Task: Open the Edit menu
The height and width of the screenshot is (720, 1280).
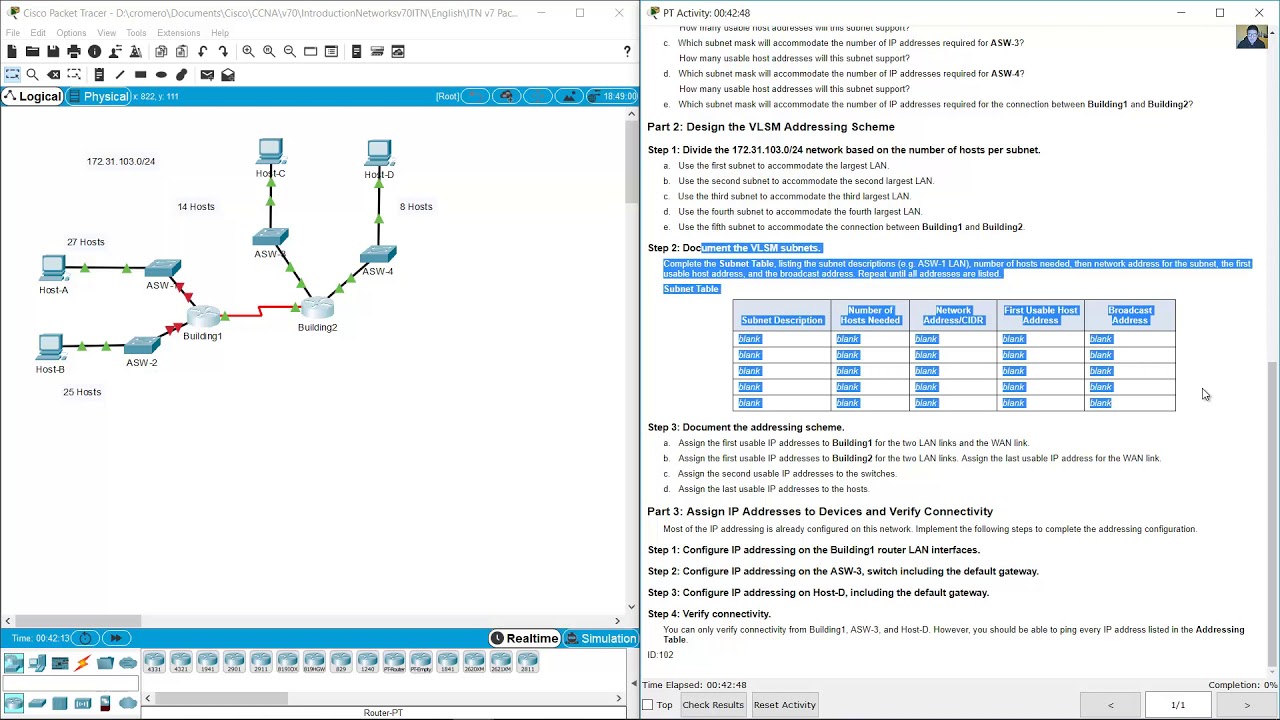Action: pos(38,33)
